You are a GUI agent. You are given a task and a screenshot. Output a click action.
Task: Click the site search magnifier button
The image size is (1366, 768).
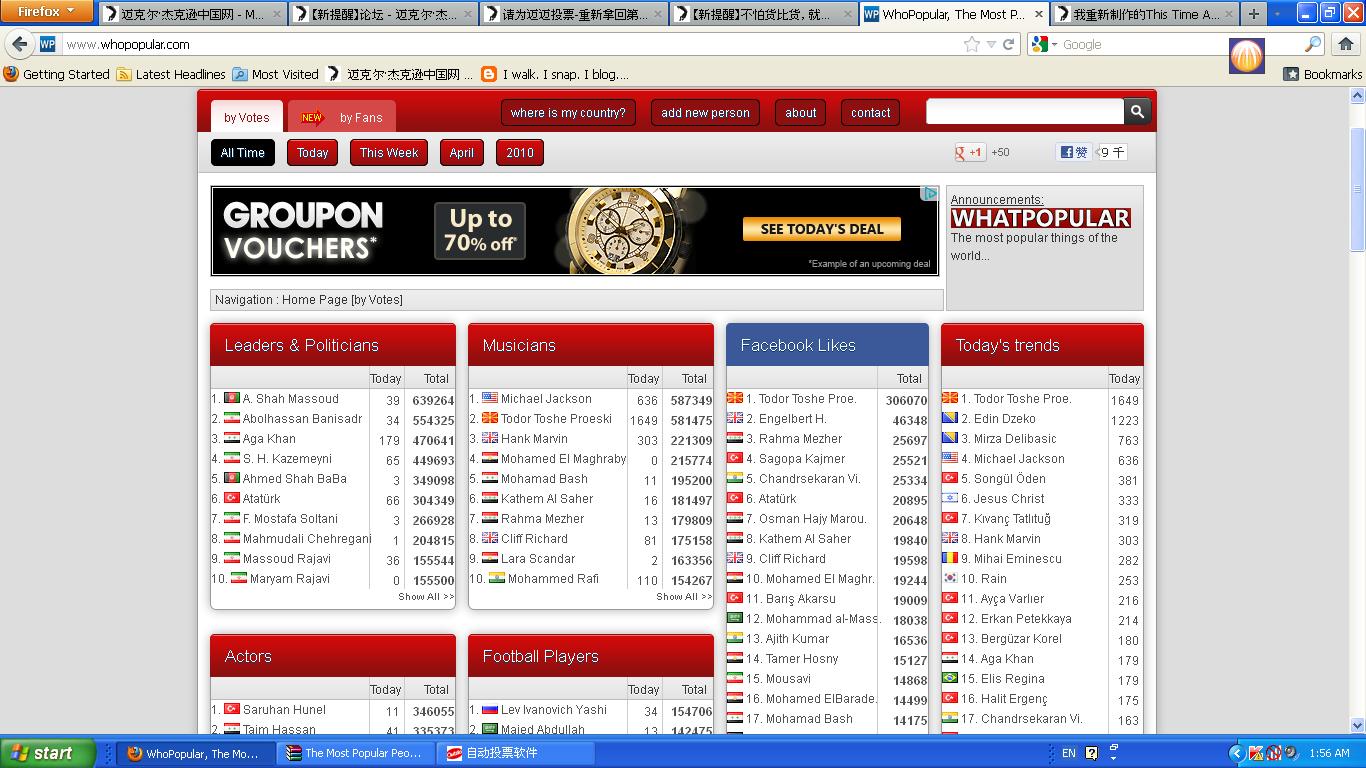point(1137,112)
